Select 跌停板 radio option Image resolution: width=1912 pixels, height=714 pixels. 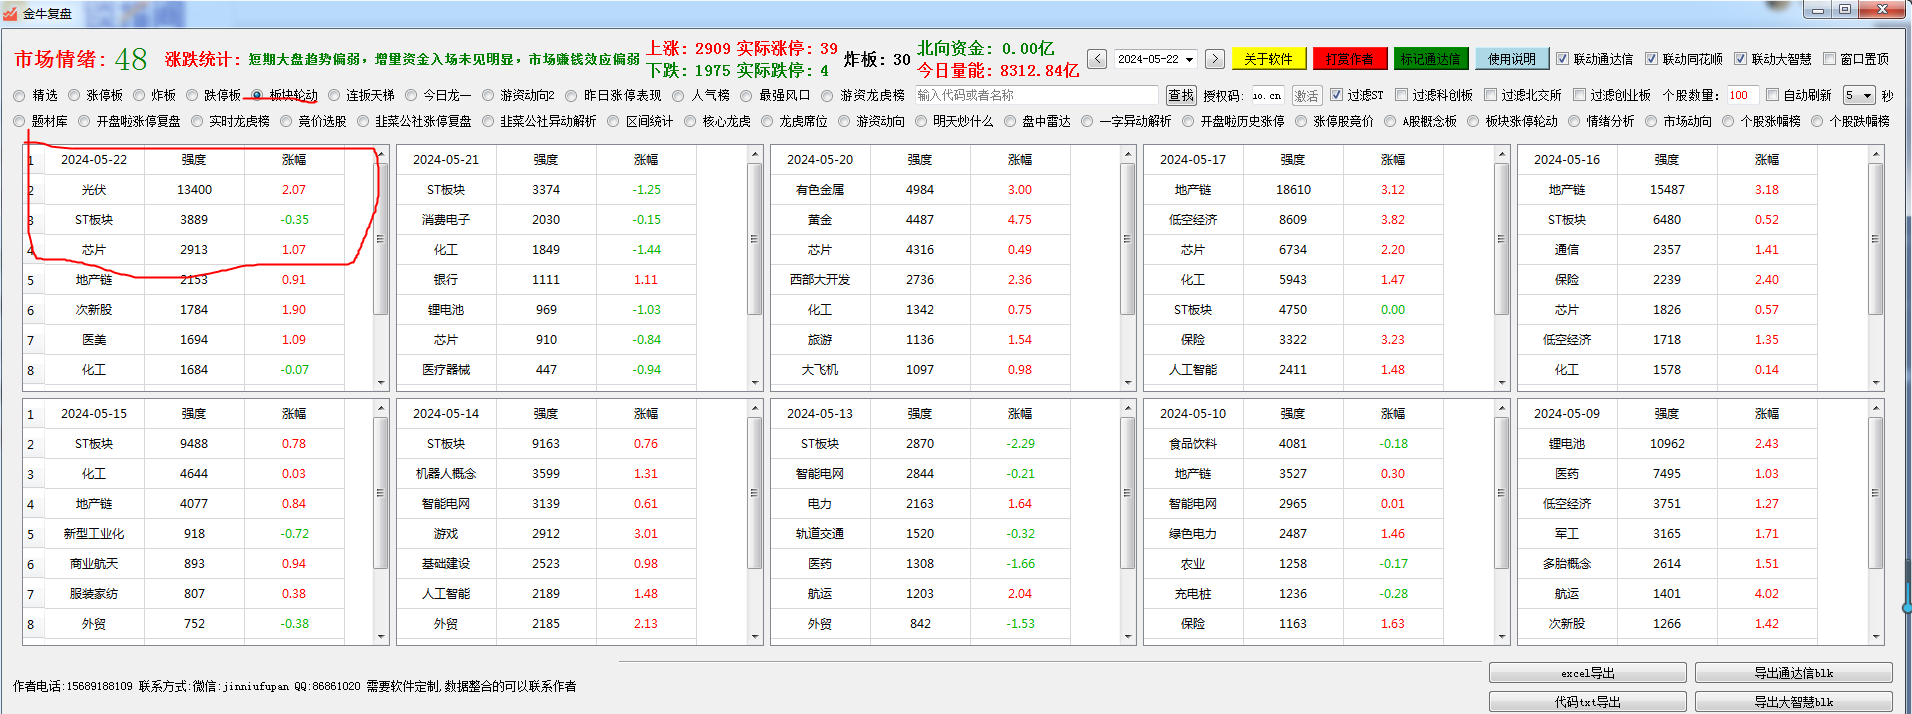click(x=192, y=96)
